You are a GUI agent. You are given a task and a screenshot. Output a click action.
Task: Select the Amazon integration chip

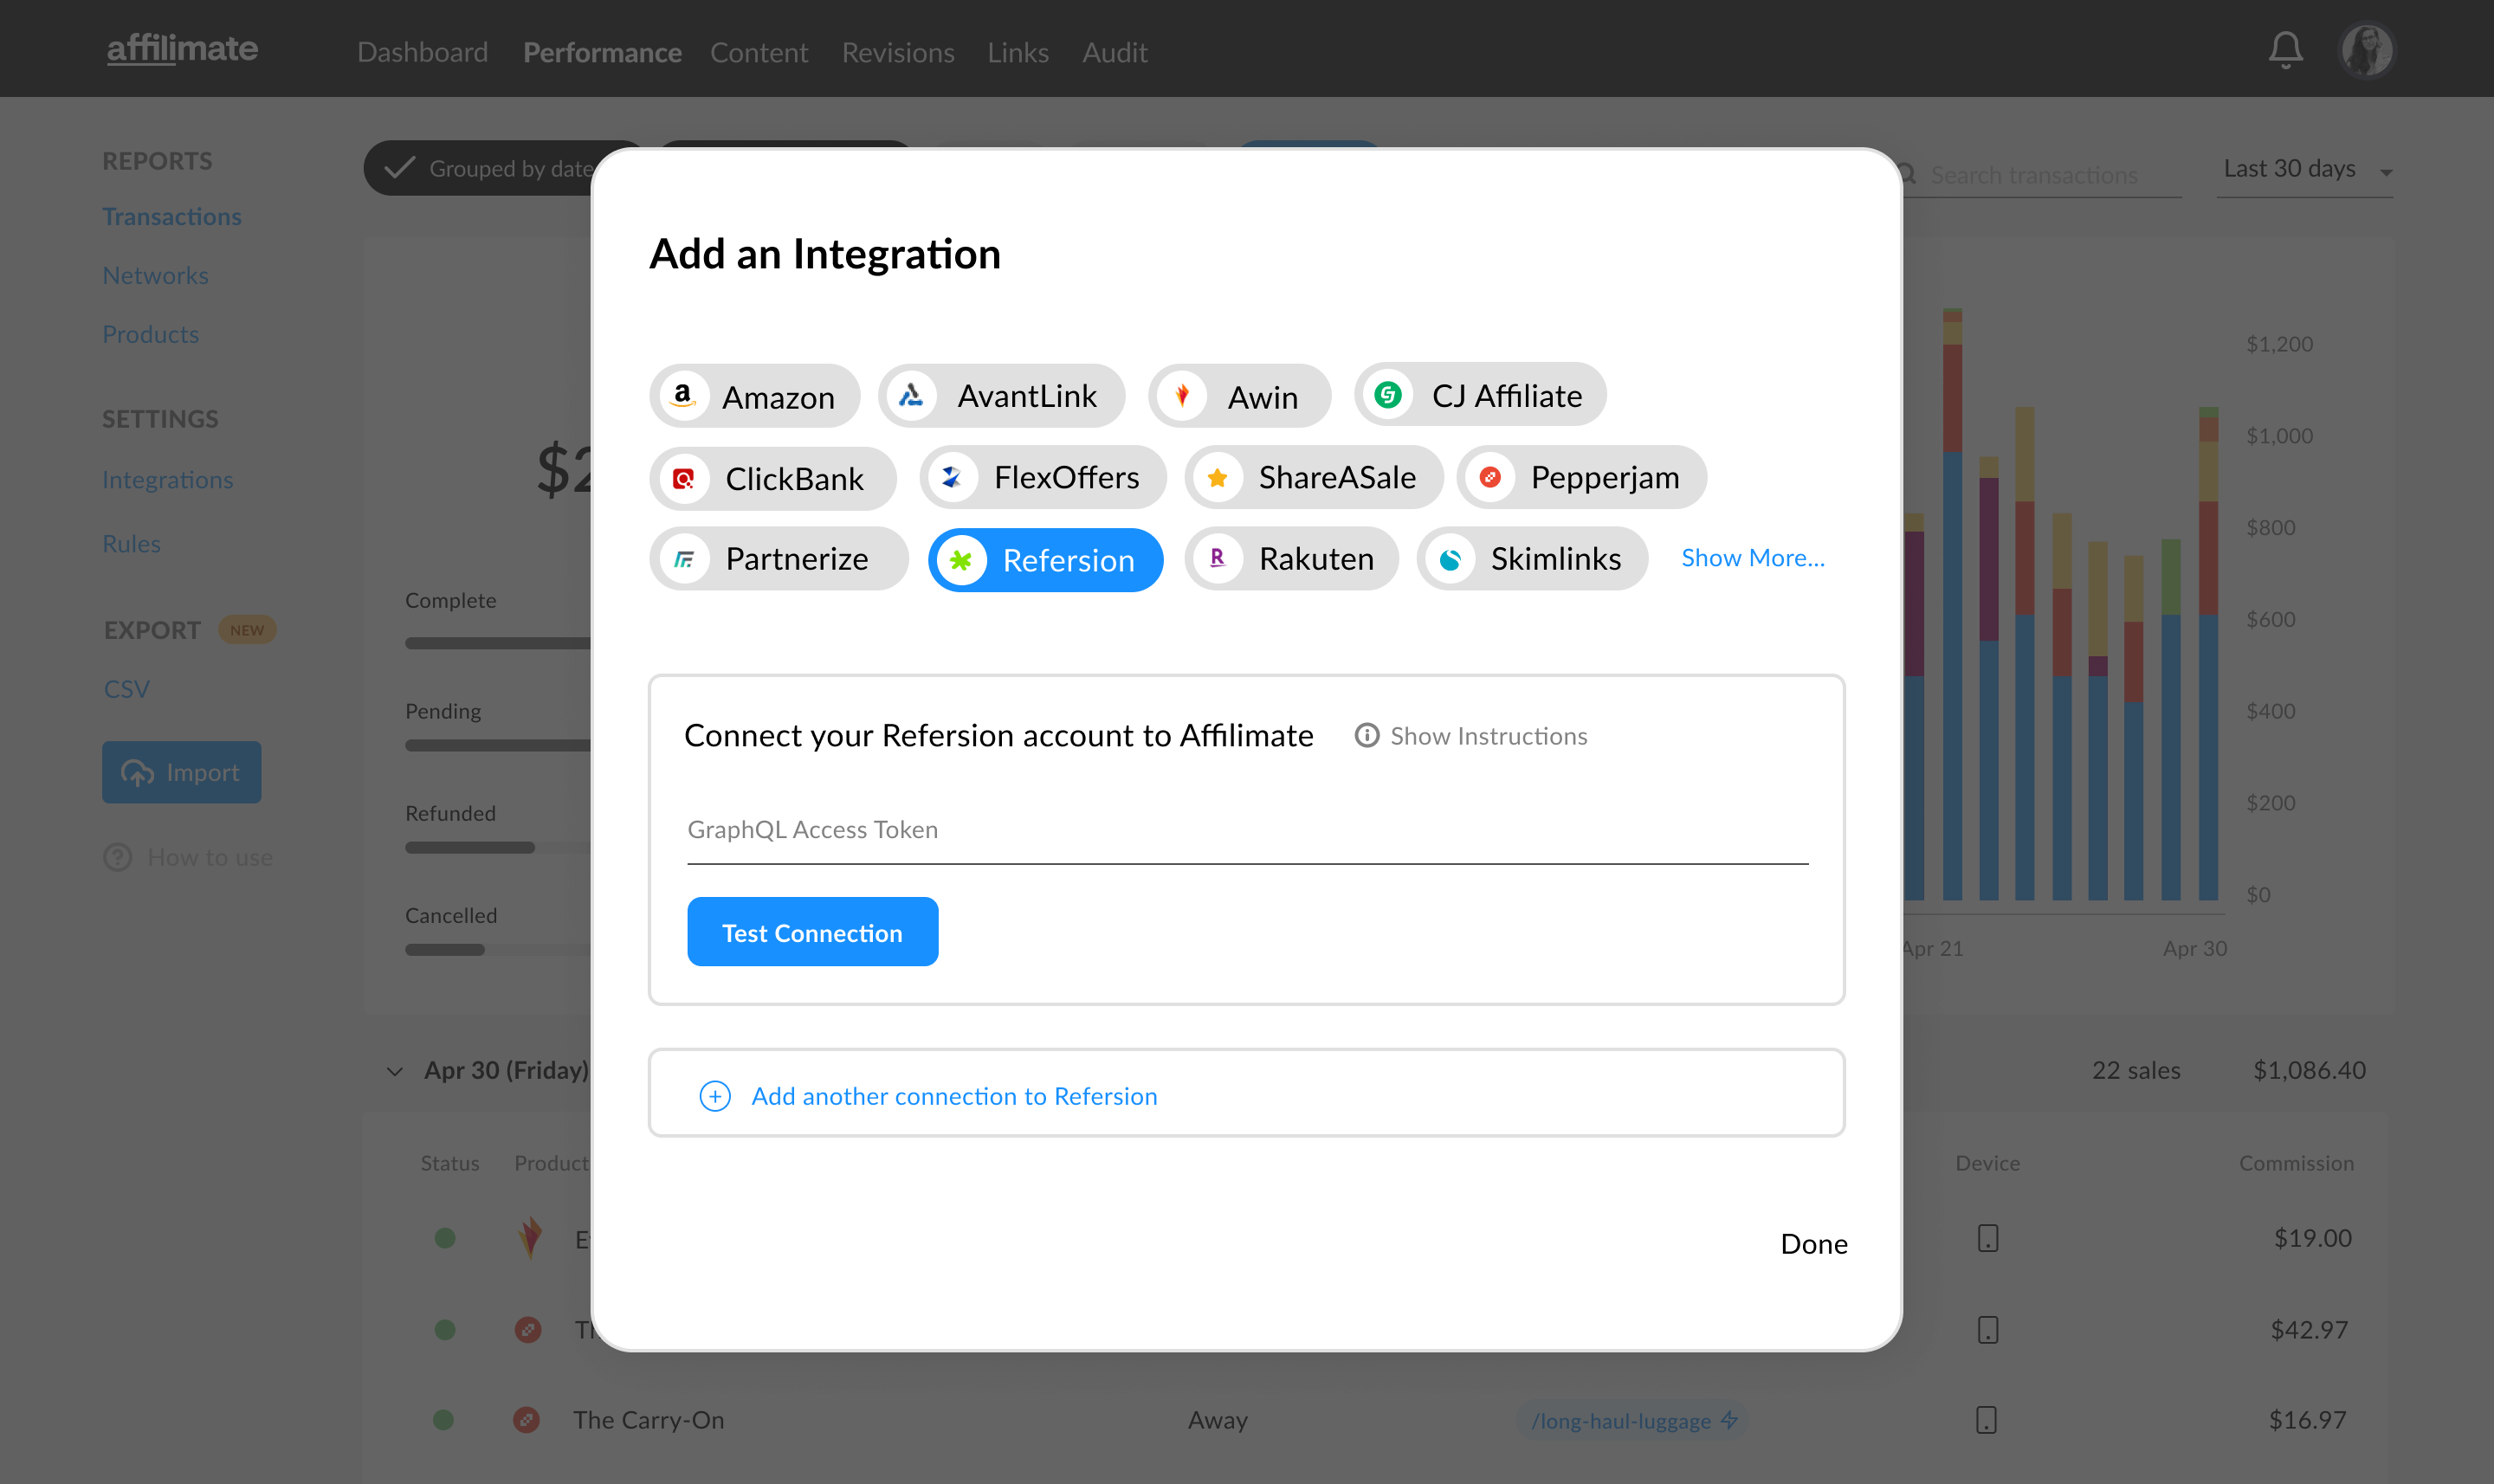tap(755, 396)
